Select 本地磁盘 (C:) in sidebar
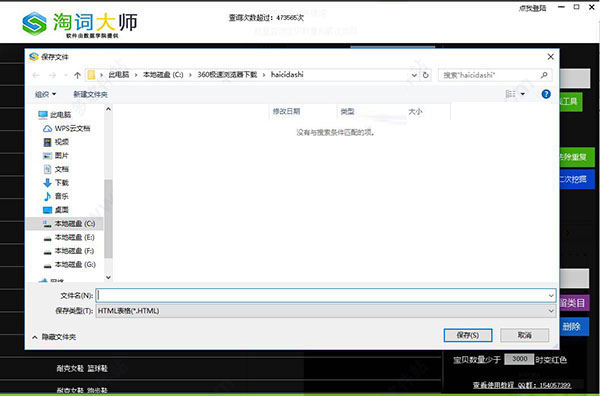Viewport: 600px width, 396px height. pyautogui.click(x=64, y=223)
